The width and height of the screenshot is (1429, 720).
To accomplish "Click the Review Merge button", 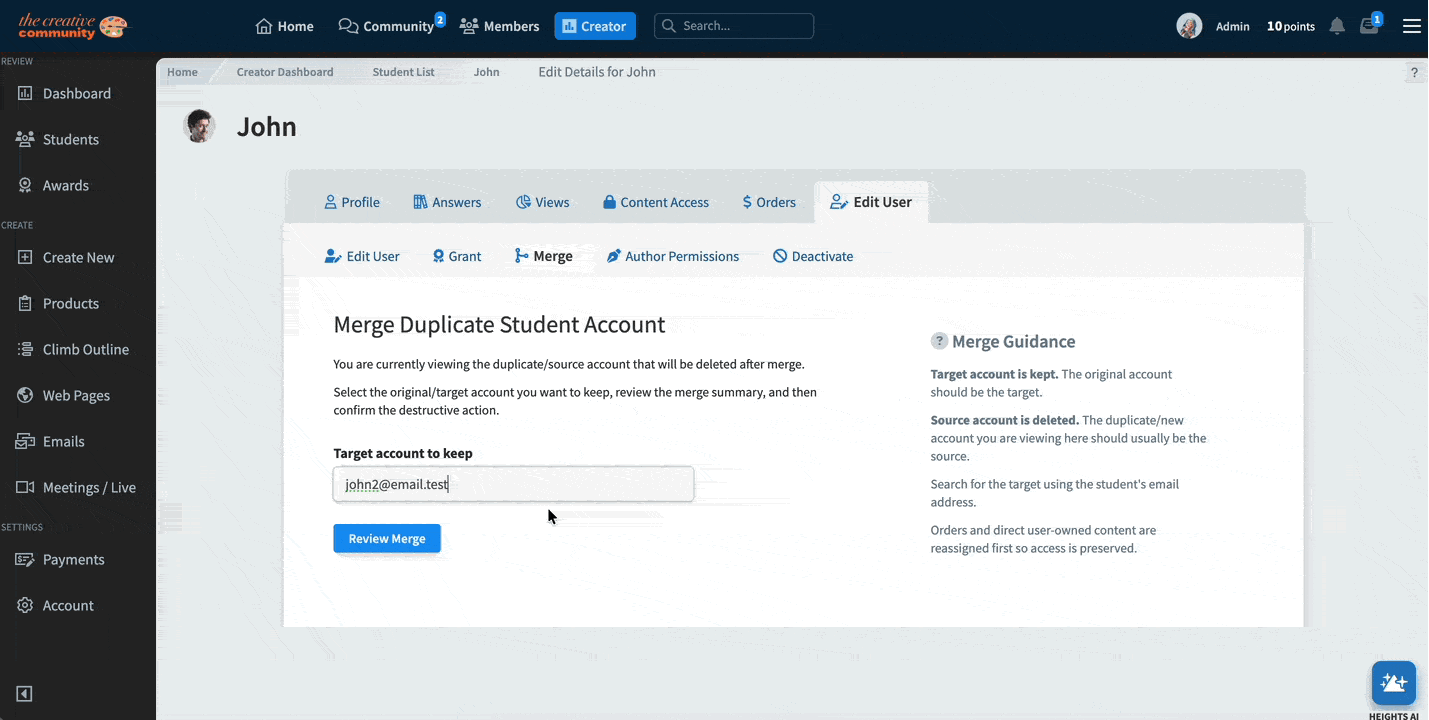I will point(387,538).
